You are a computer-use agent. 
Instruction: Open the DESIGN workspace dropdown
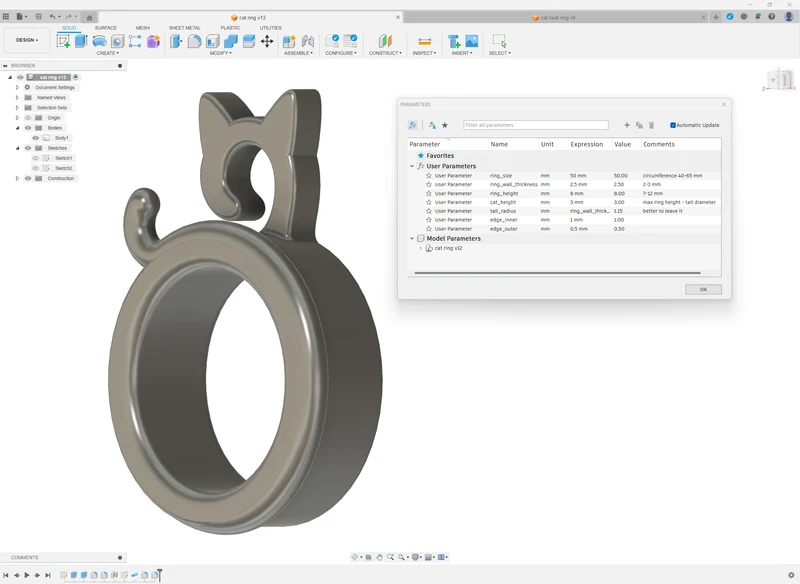pos(27,40)
